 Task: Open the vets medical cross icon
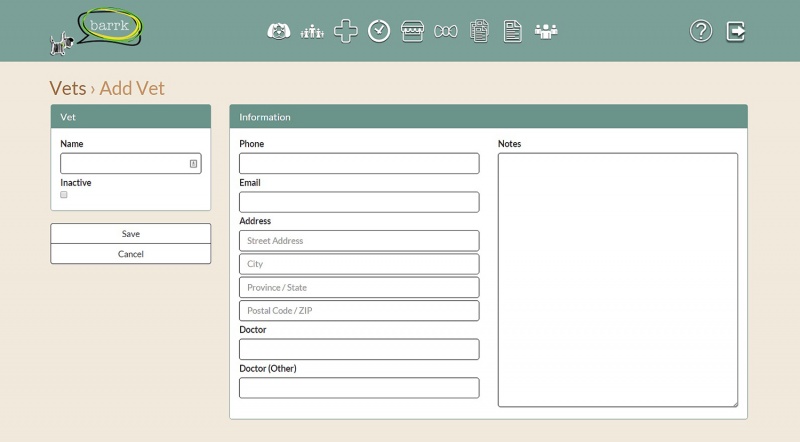click(345, 31)
